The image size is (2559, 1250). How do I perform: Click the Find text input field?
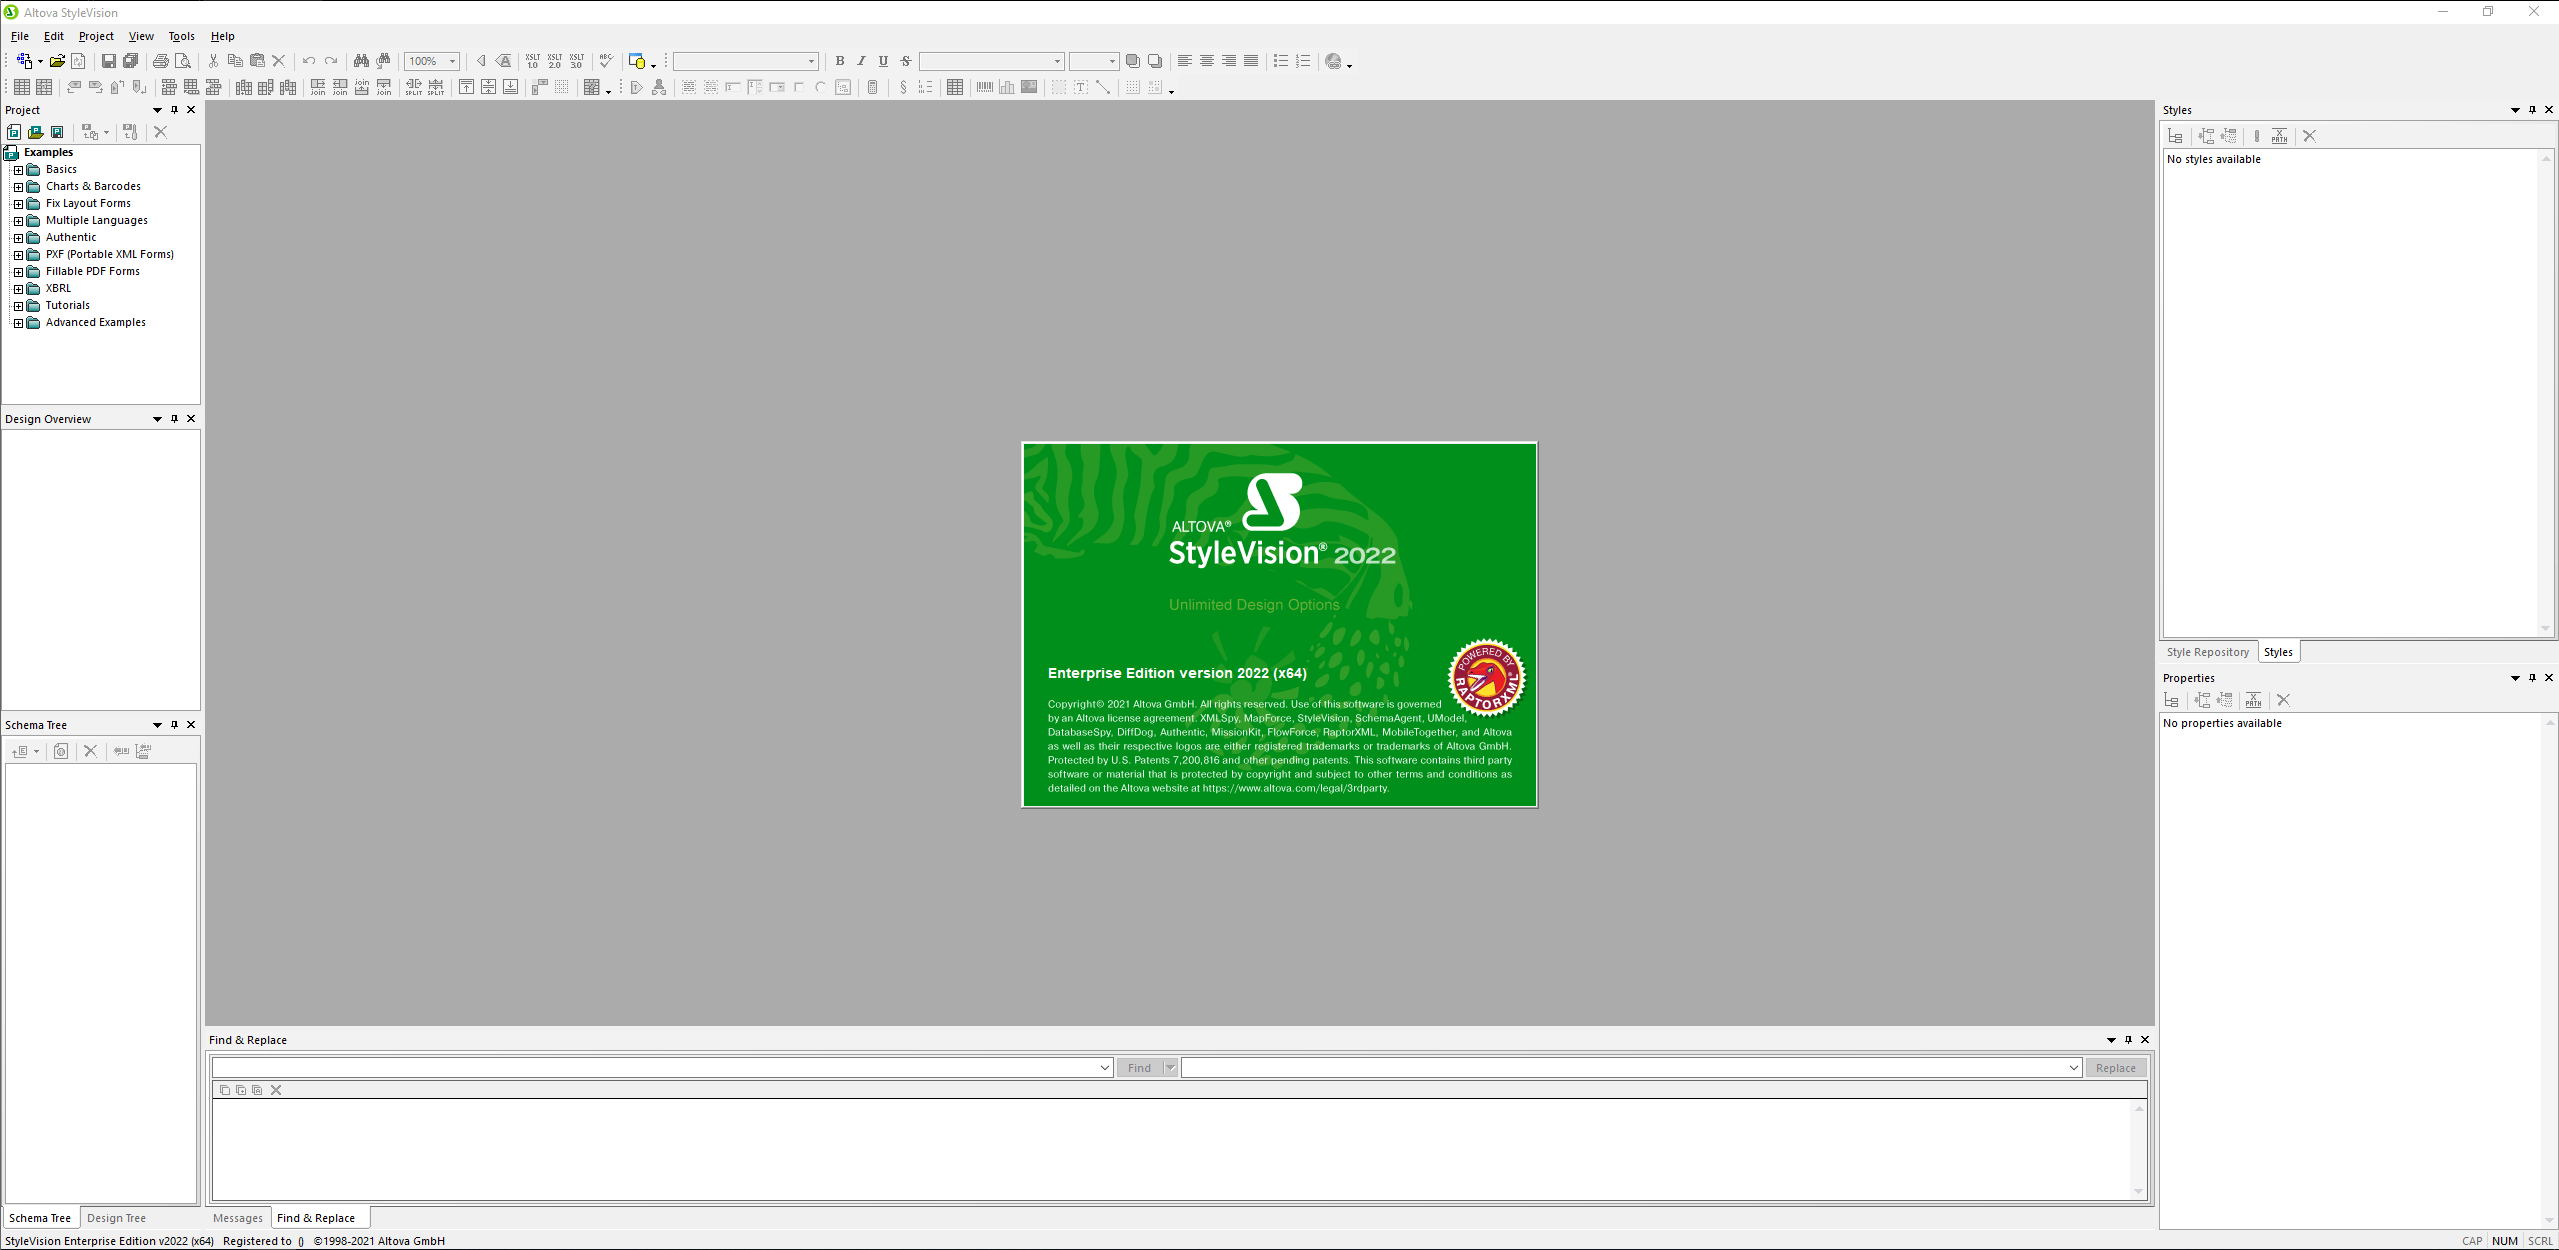click(662, 1068)
